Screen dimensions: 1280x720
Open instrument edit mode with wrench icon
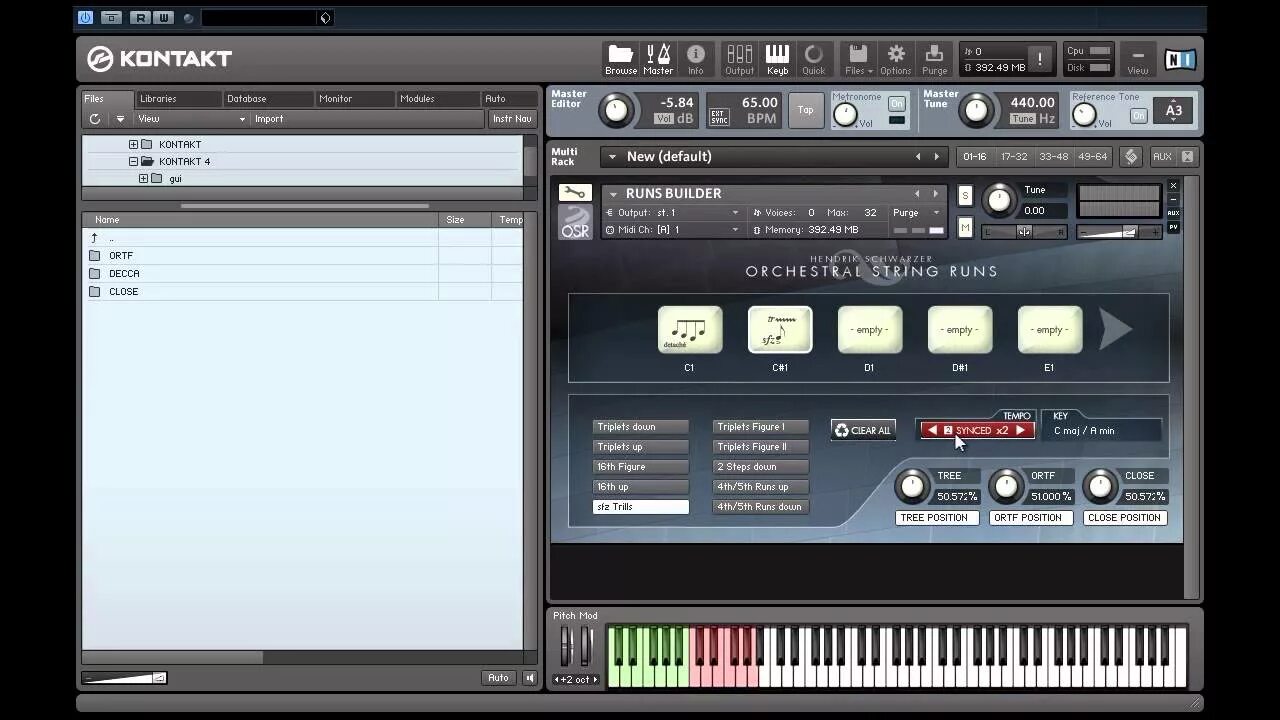[574, 193]
